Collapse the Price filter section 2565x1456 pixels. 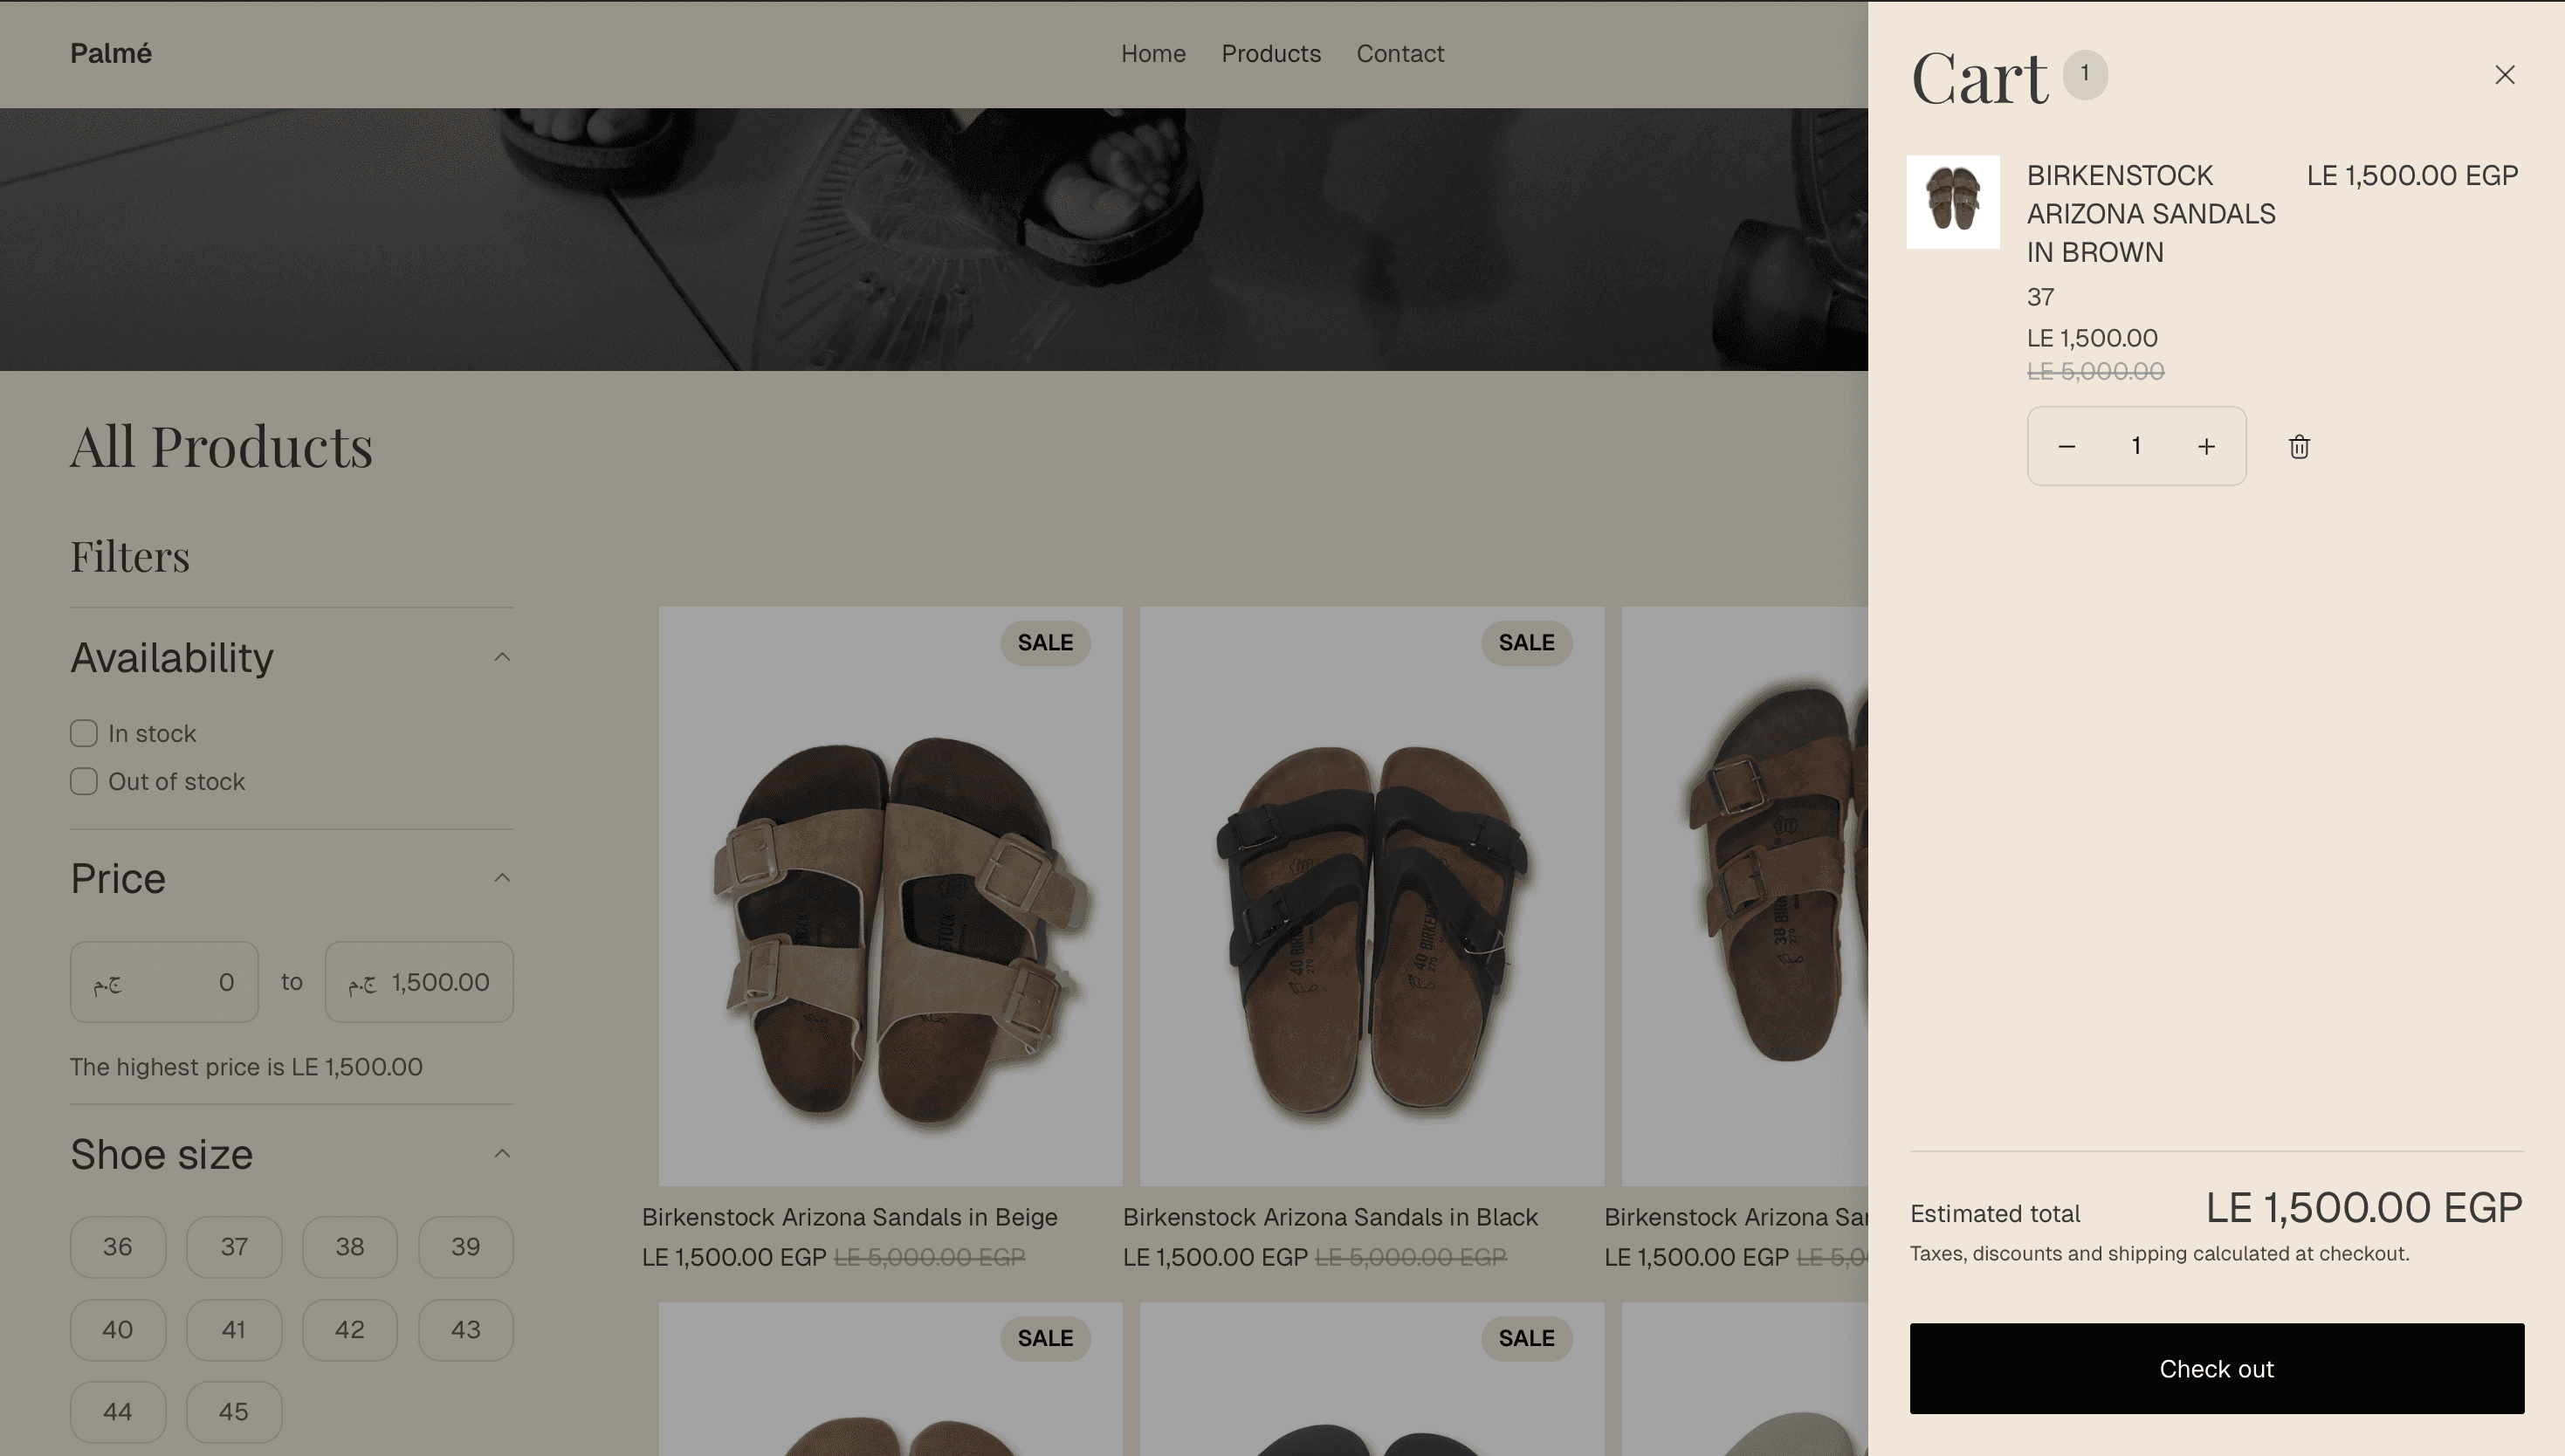503,877
